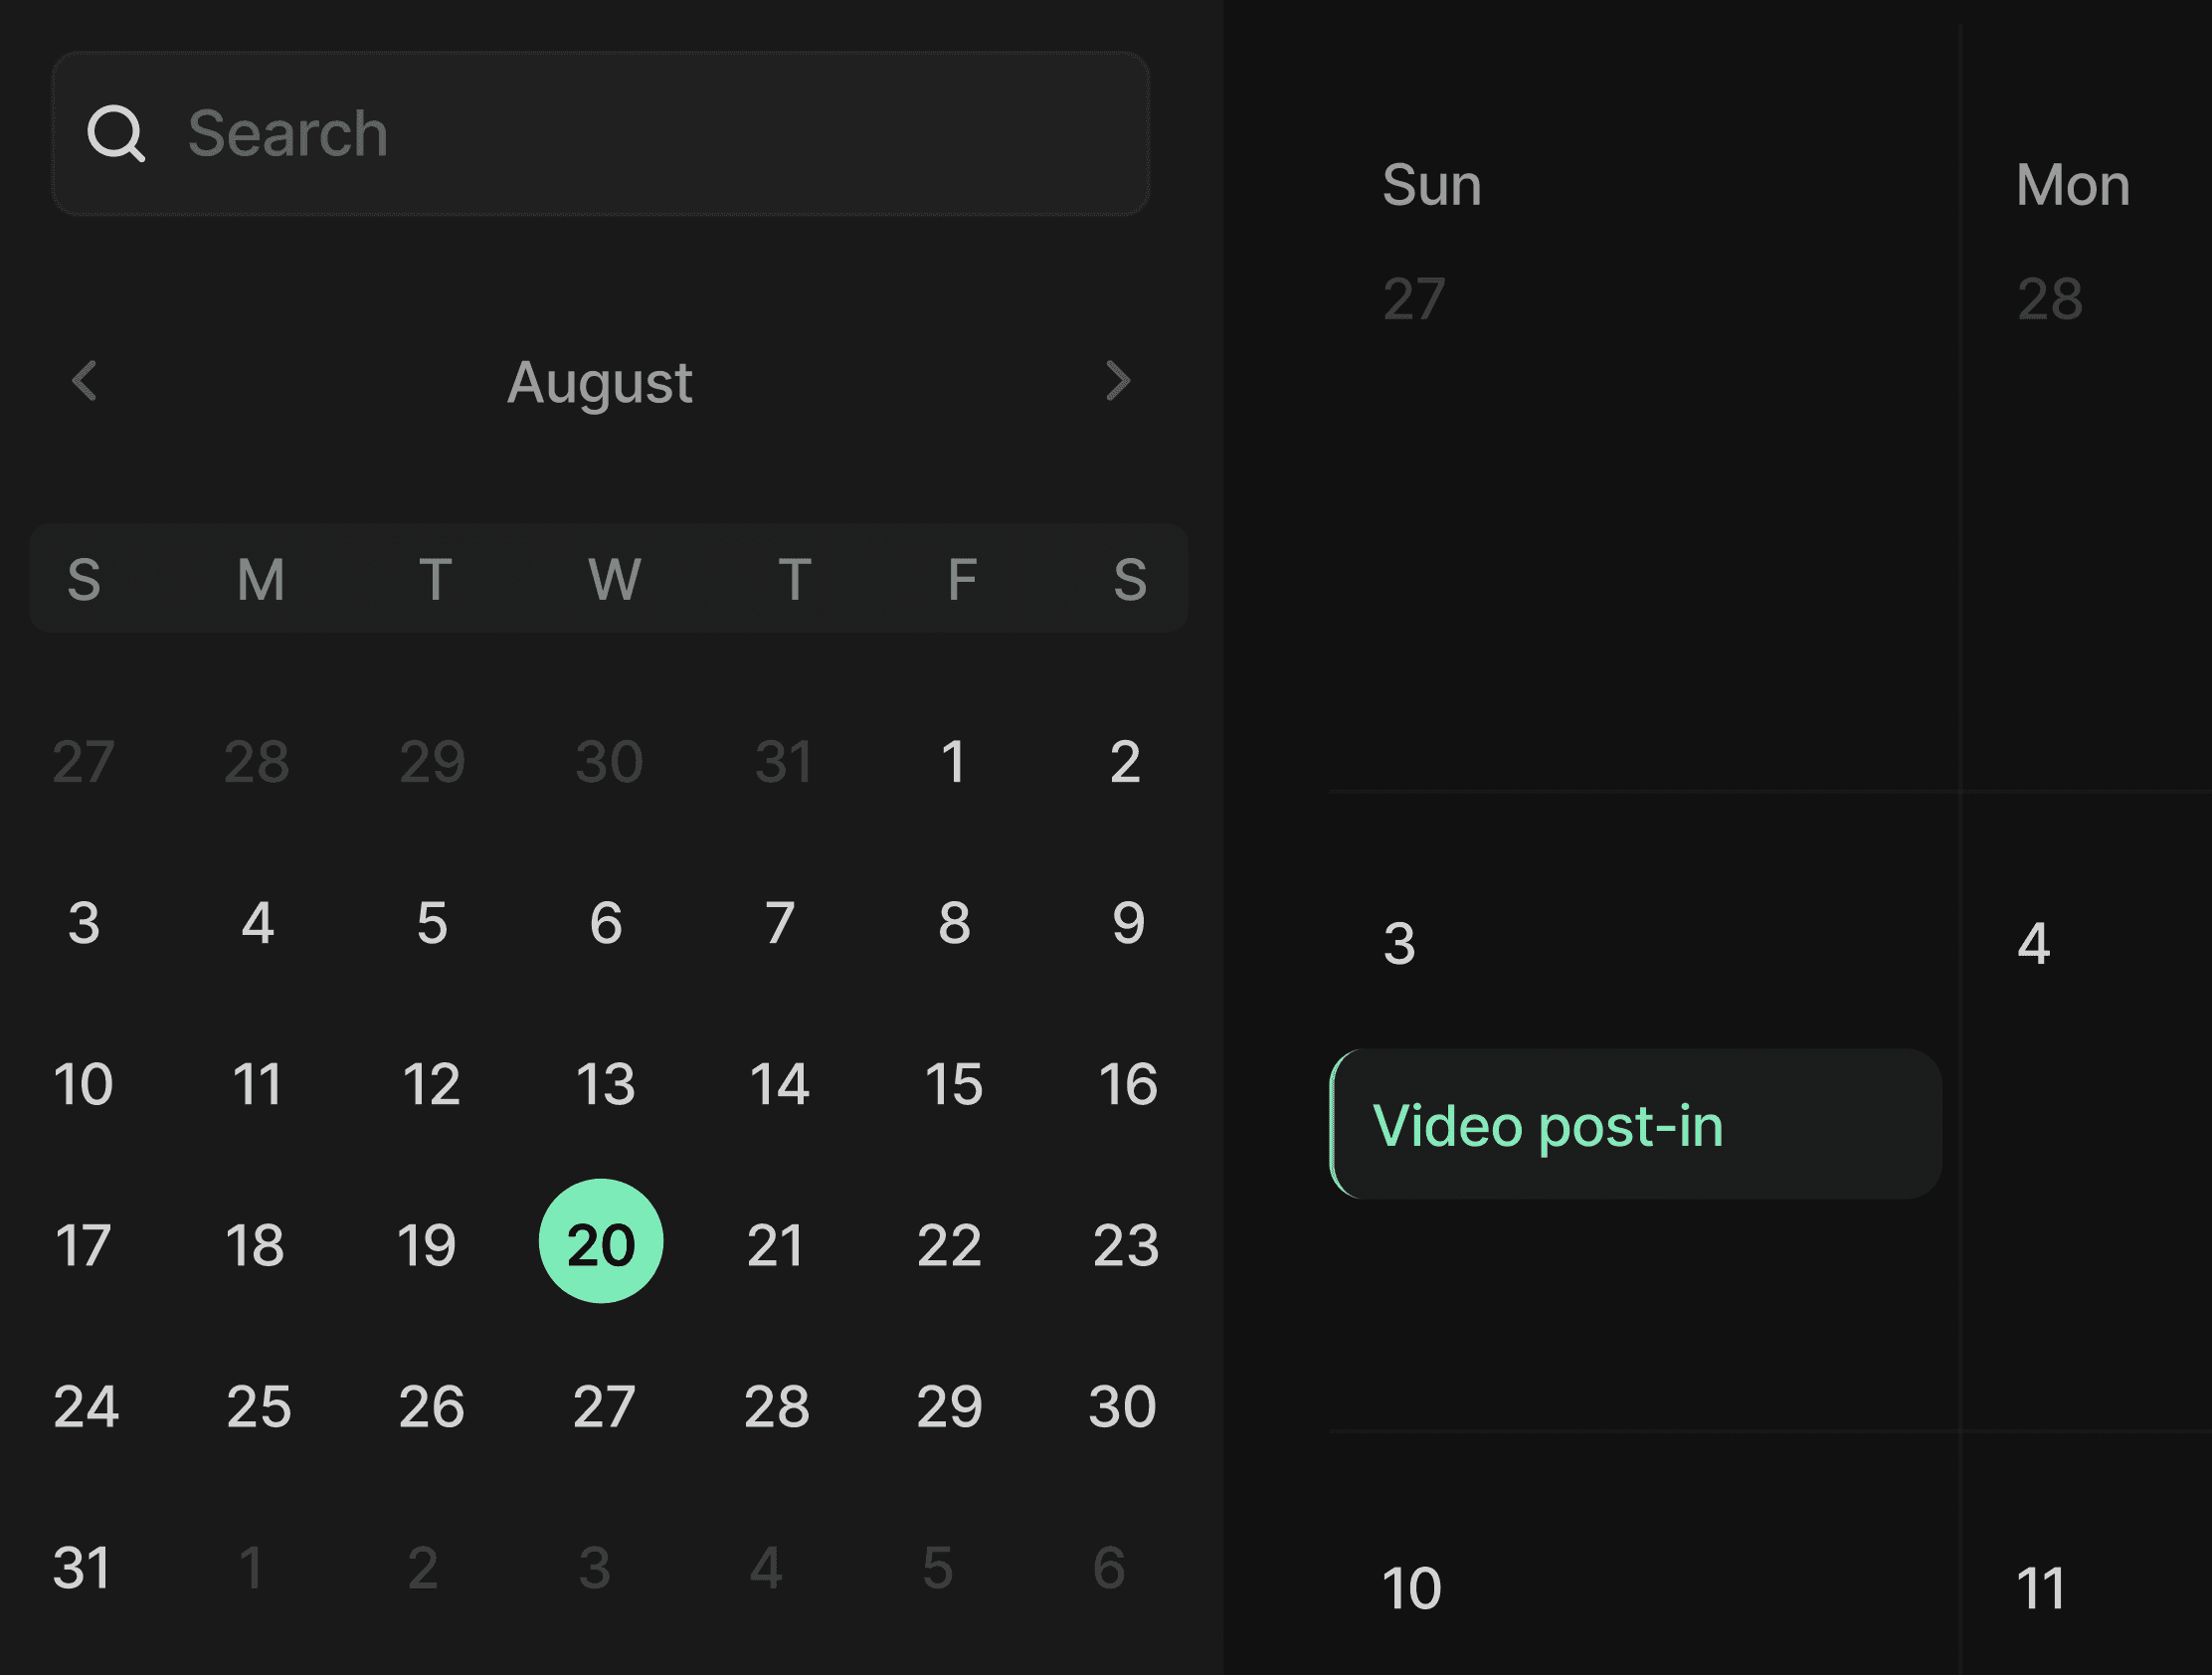Click the Mon column header
This screenshot has height=1675, width=2212.
tap(2072, 184)
